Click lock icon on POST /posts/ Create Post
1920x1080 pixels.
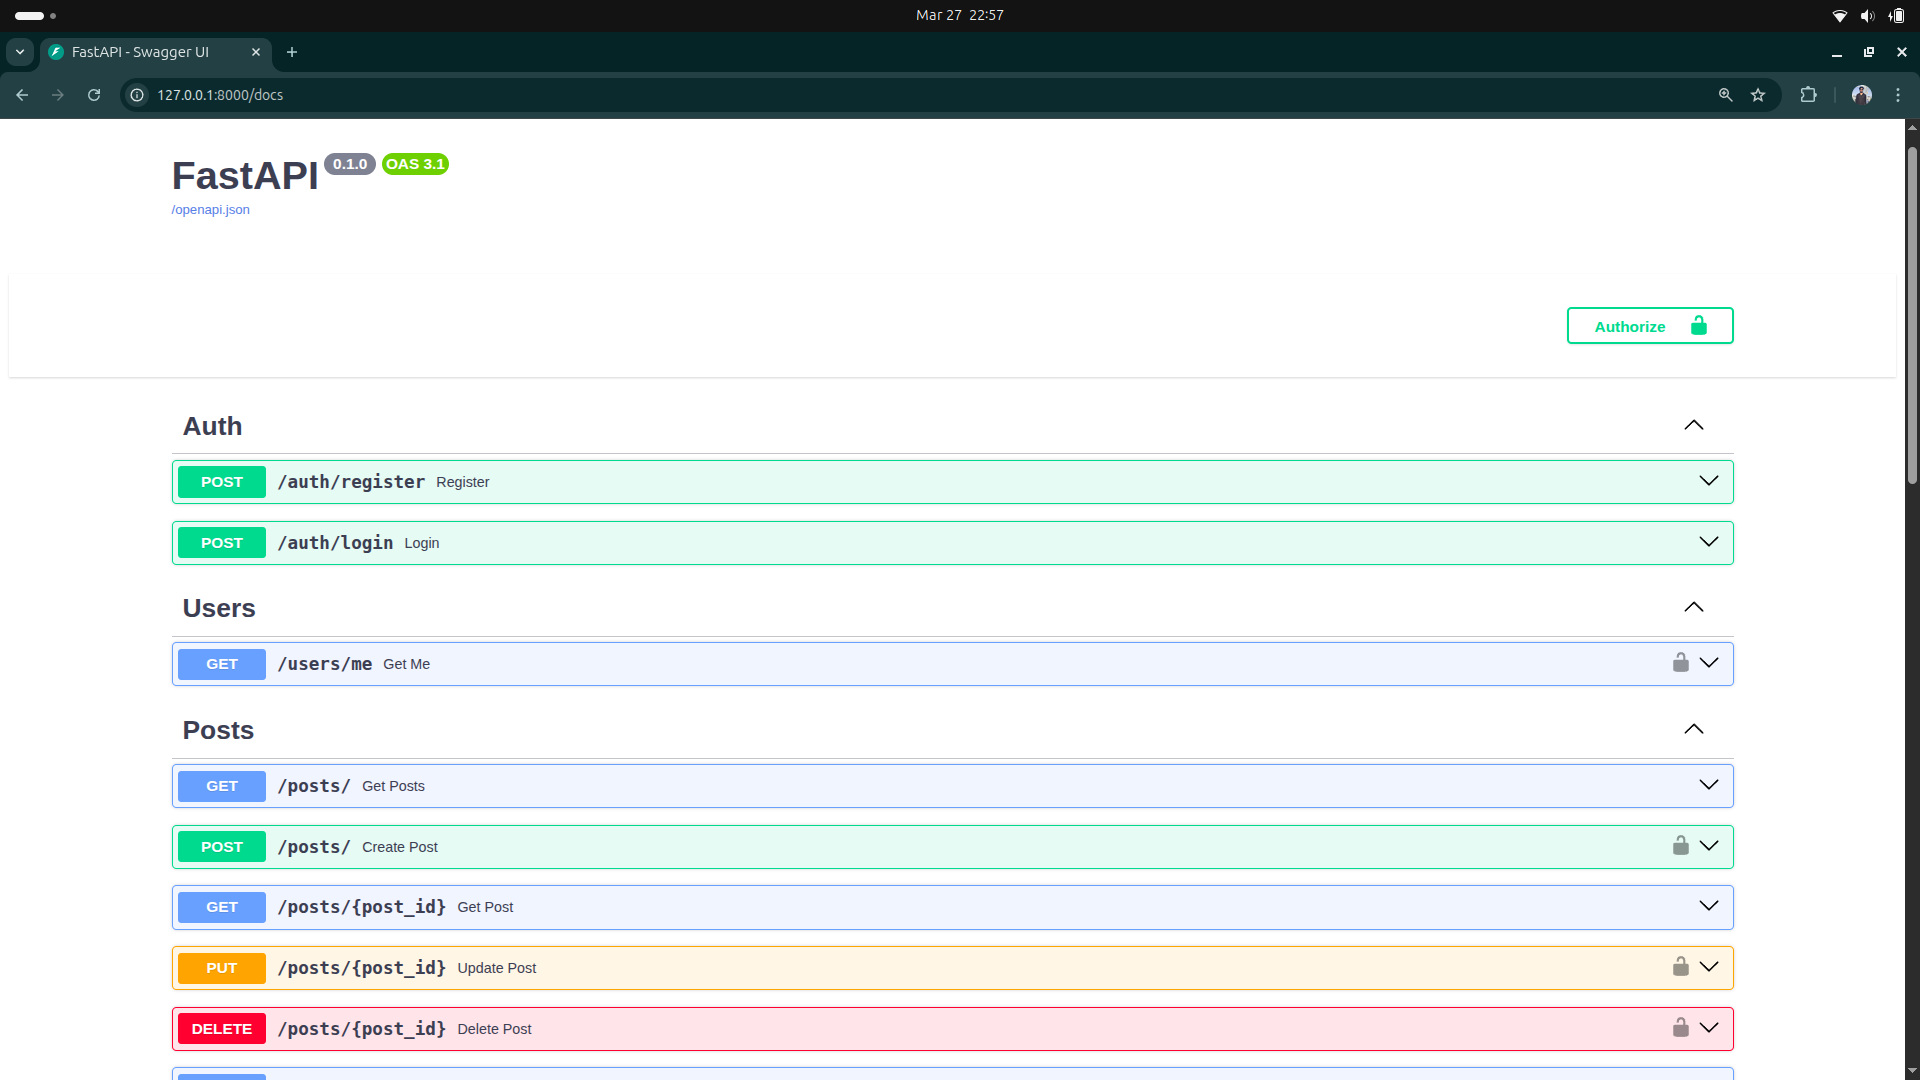(x=1680, y=846)
